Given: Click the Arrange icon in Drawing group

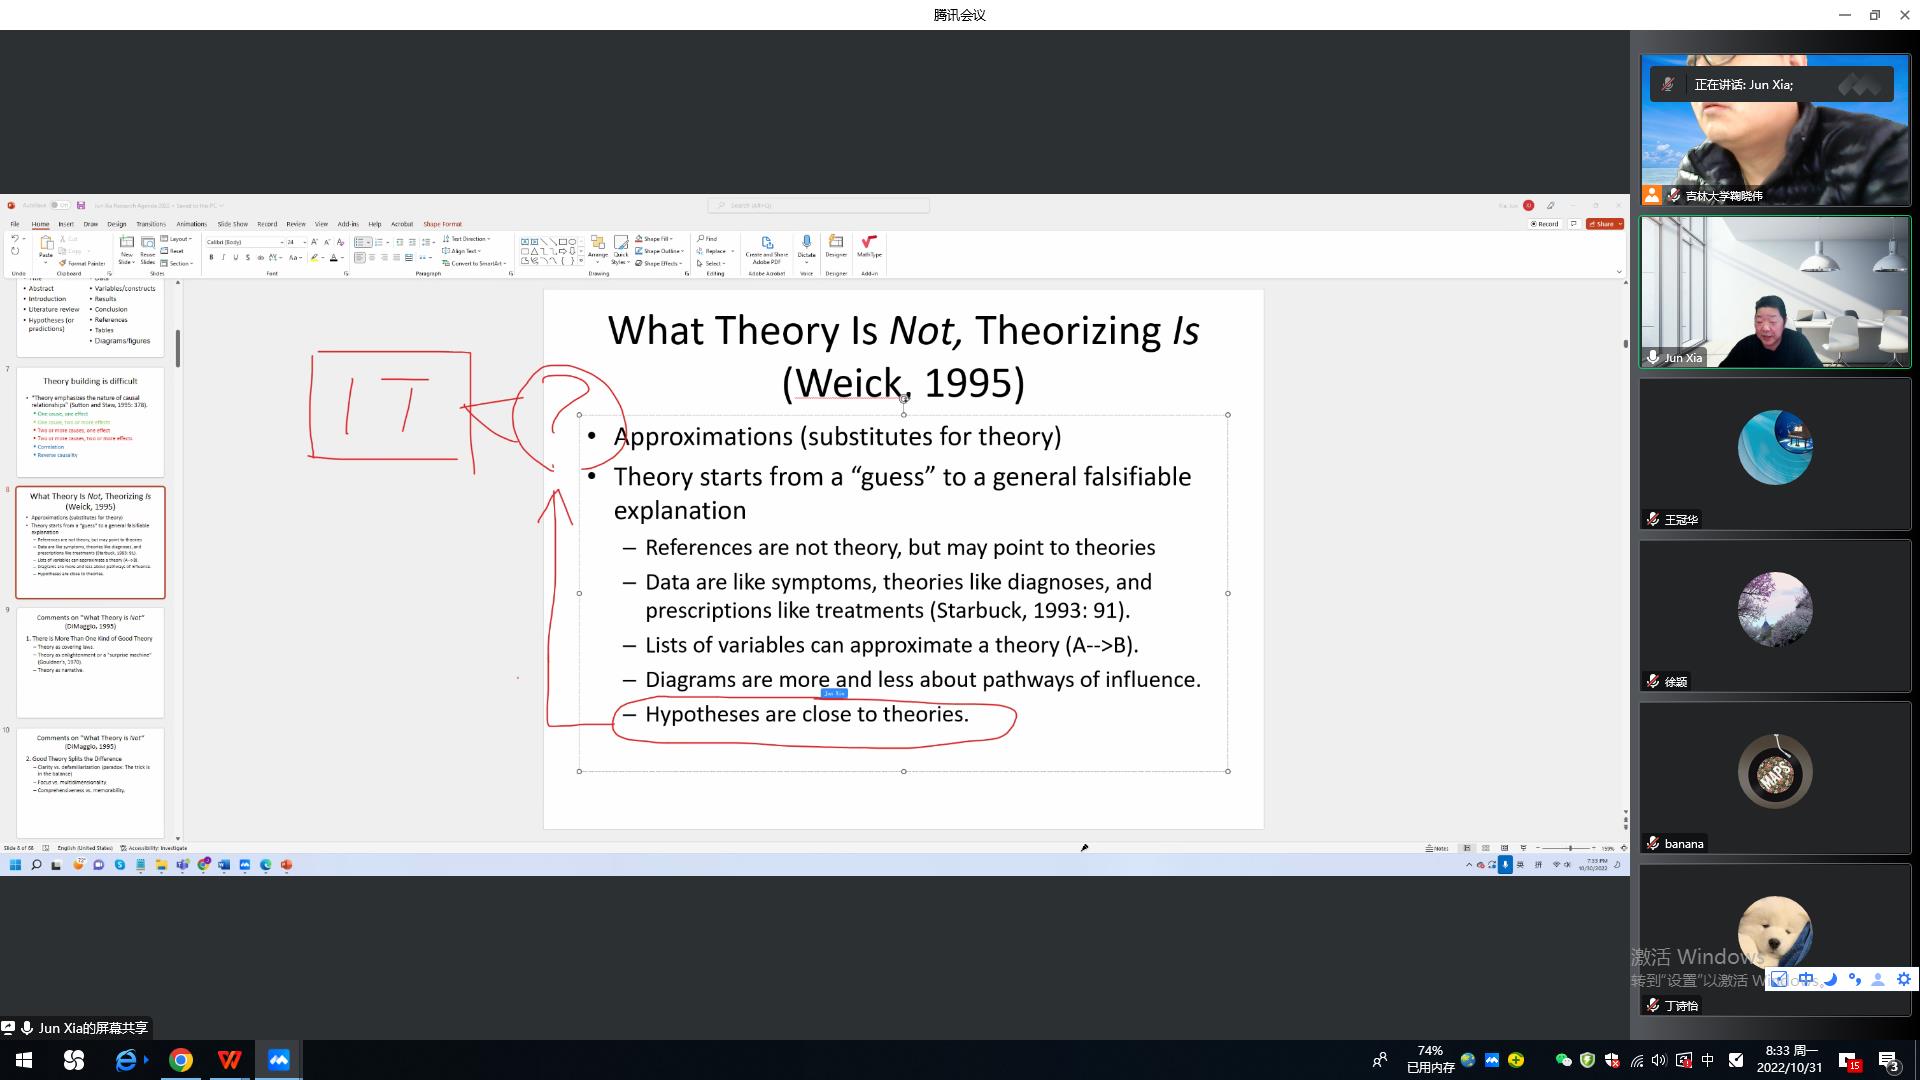Looking at the screenshot, I should 598,243.
